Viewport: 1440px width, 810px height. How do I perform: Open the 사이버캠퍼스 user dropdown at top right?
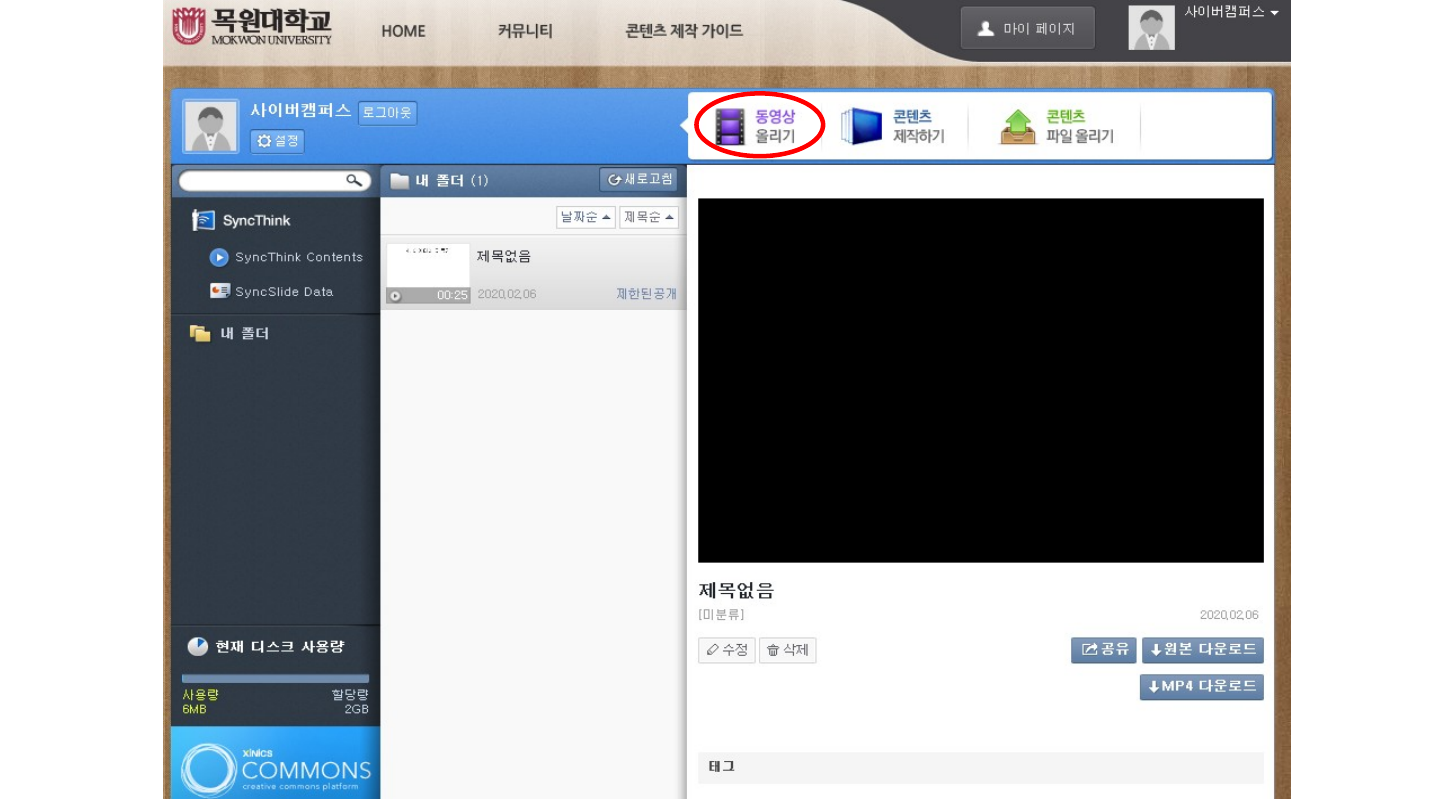coord(1231,13)
